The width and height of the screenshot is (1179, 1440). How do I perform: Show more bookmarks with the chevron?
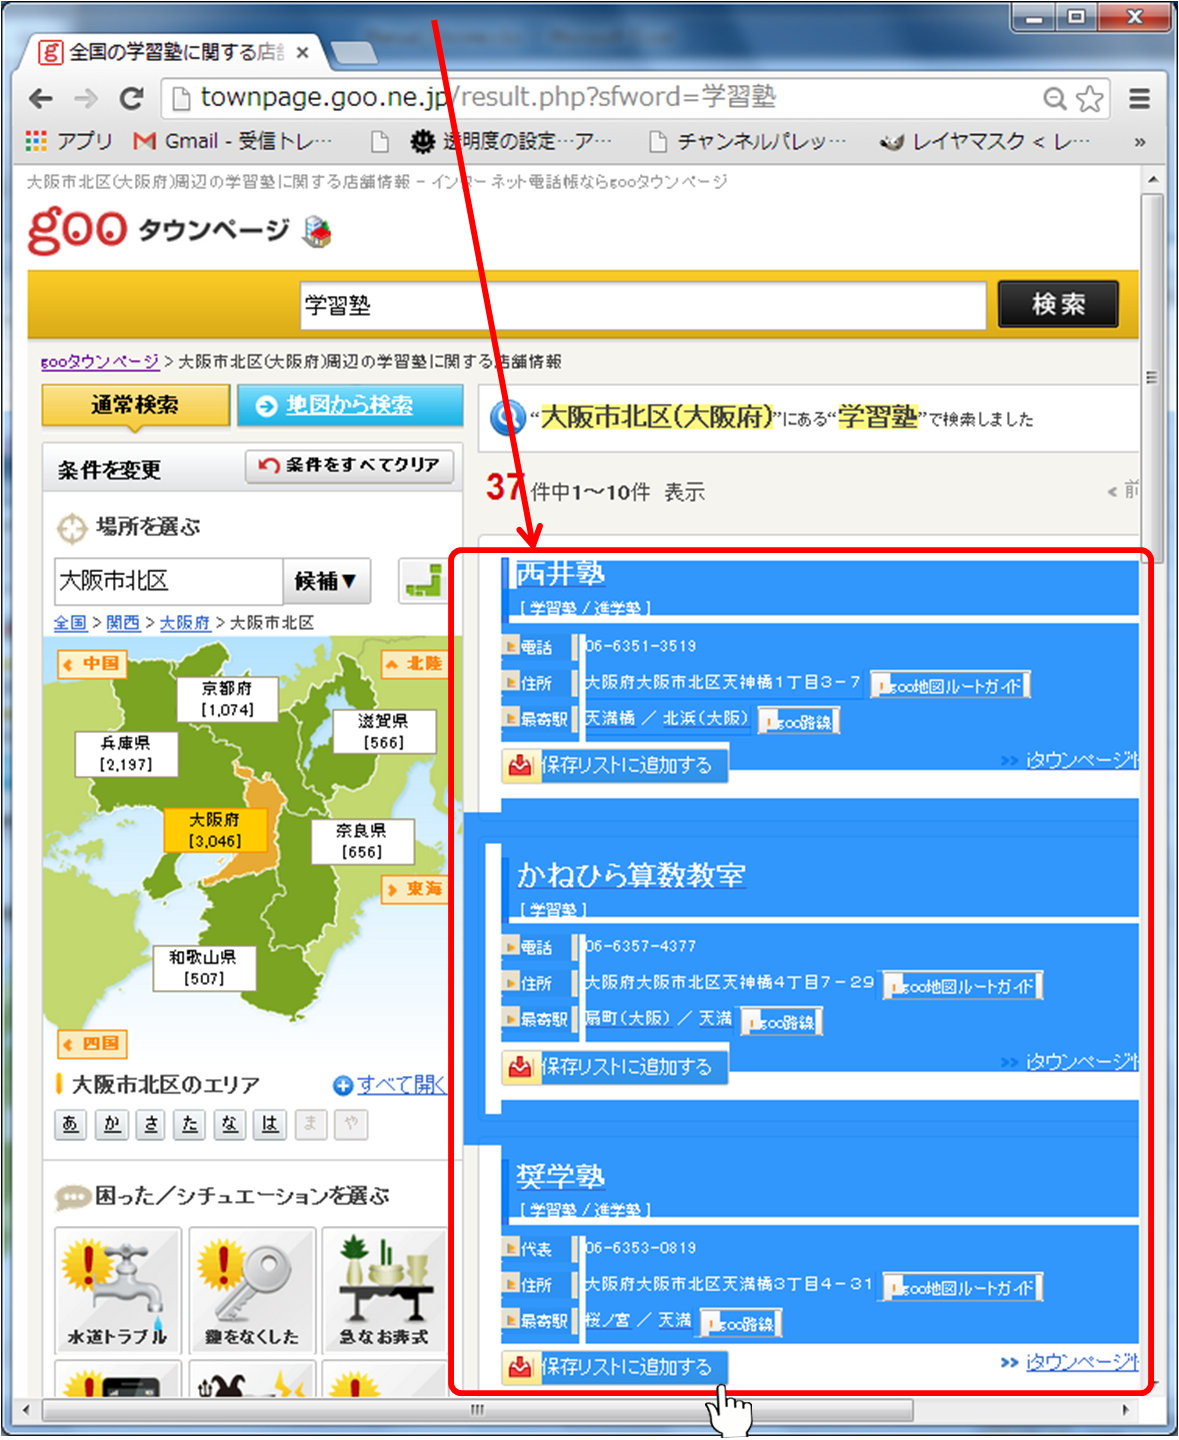tap(1139, 142)
